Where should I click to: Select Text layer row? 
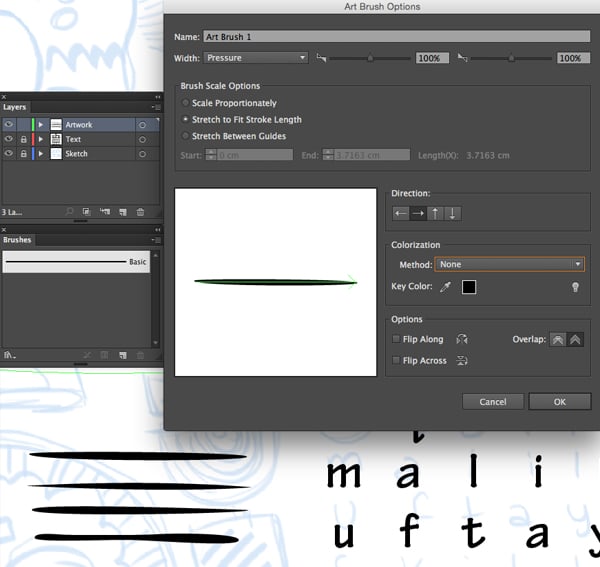[80, 139]
